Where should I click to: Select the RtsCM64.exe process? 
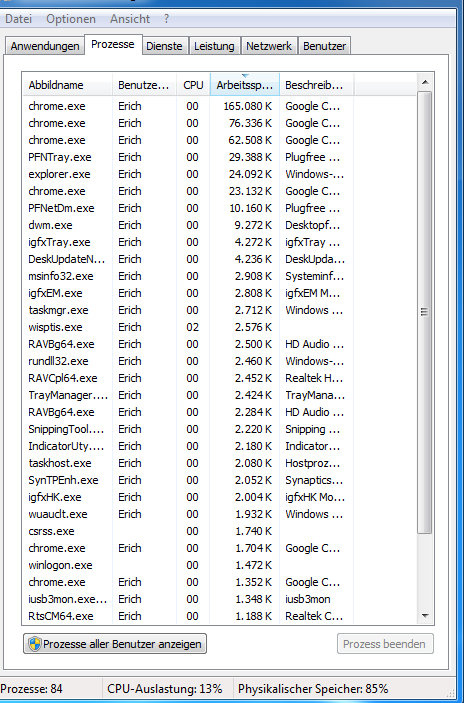(219, 617)
